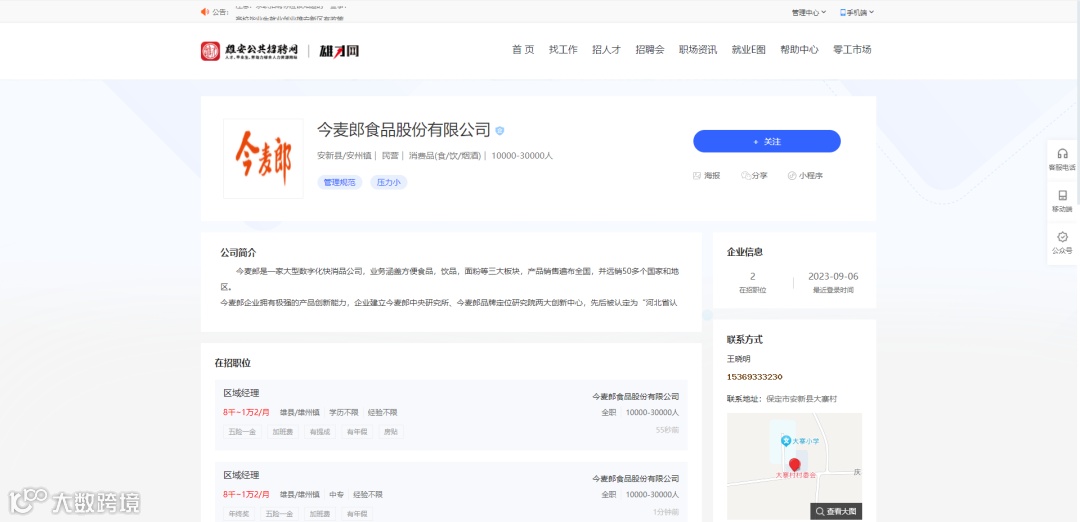Open the 找工作 menu item

[563, 50]
